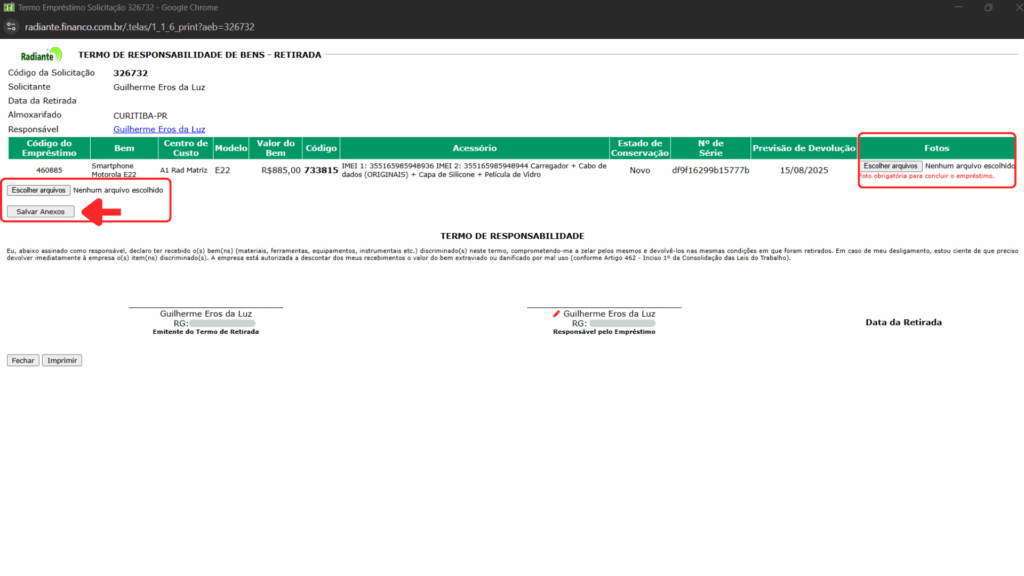Click the large red arrow annotation

pos(101,211)
